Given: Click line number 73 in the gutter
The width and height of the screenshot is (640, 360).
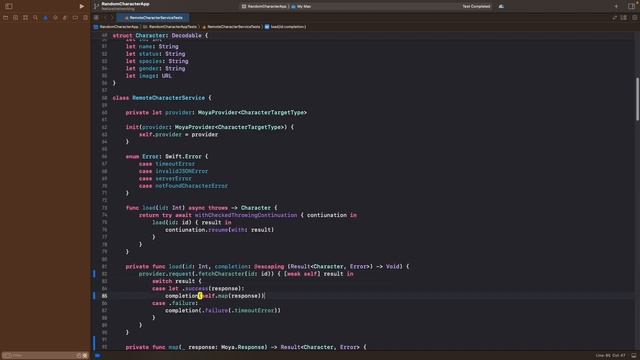Looking at the screenshot, I should click(x=104, y=208).
